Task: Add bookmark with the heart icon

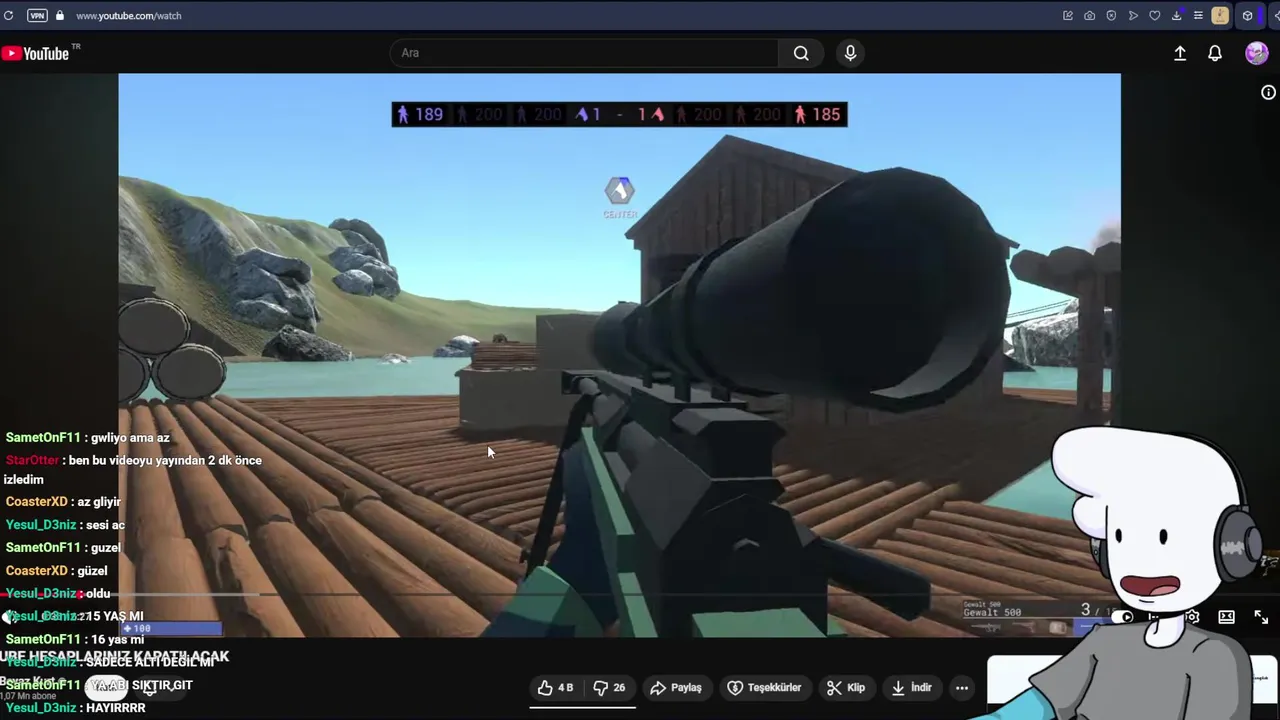Action: 1155,15
